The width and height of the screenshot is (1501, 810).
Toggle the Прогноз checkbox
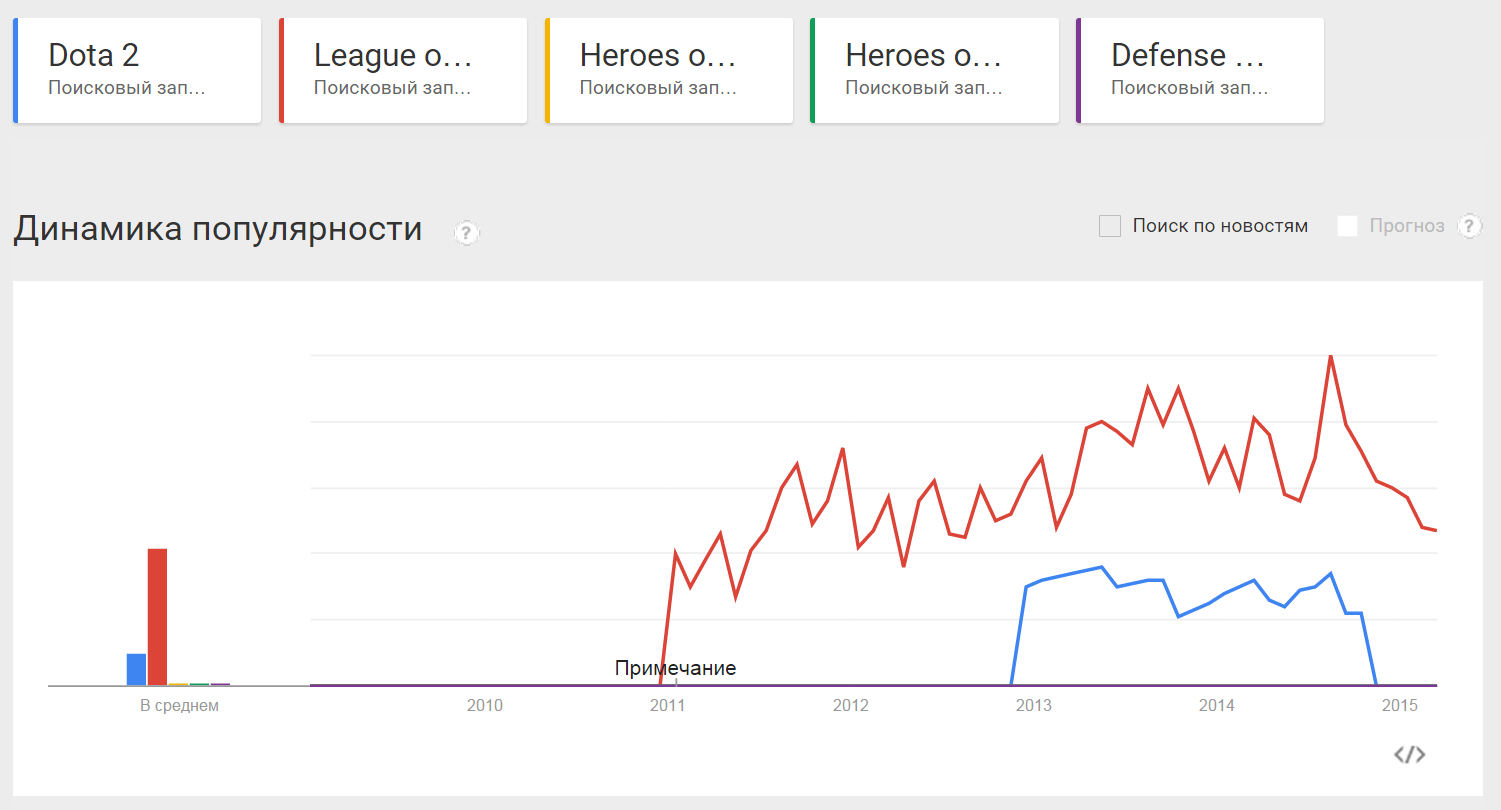click(x=1348, y=226)
